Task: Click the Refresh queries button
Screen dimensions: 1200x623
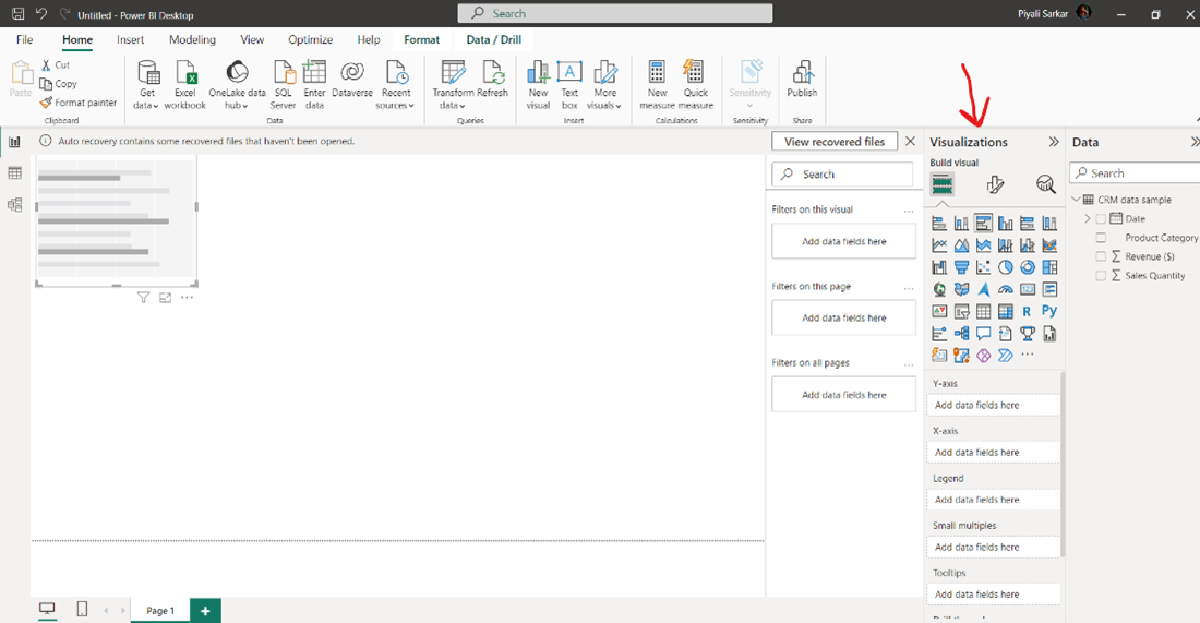Action: (x=492, y=80)
